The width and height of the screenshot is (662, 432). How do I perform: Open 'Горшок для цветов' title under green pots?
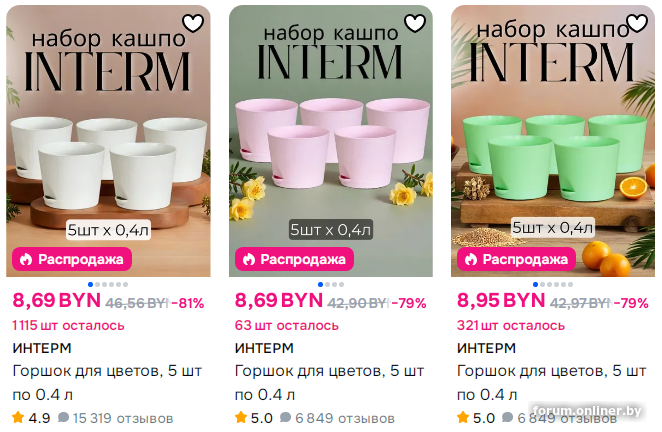(x=551, y=383)
